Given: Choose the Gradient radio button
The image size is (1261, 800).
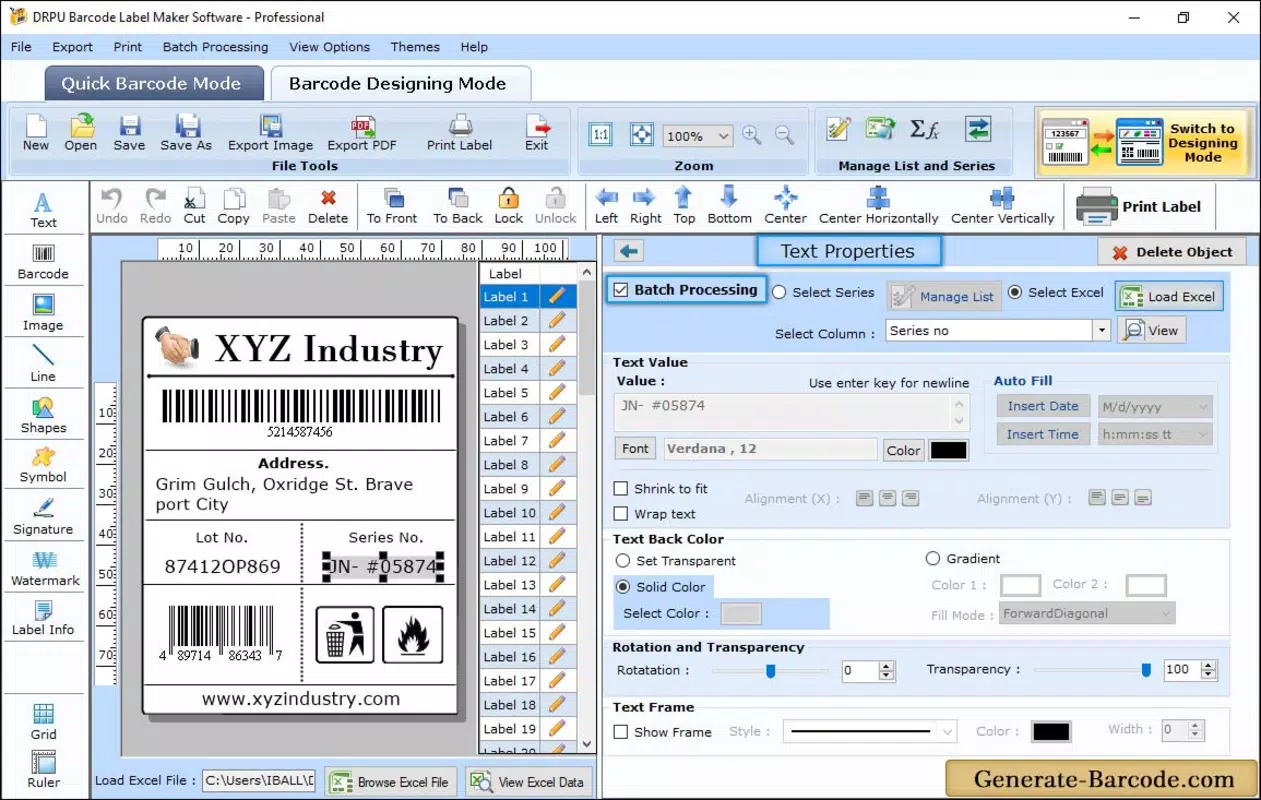Looking at the screenshot, I should 933,559.
